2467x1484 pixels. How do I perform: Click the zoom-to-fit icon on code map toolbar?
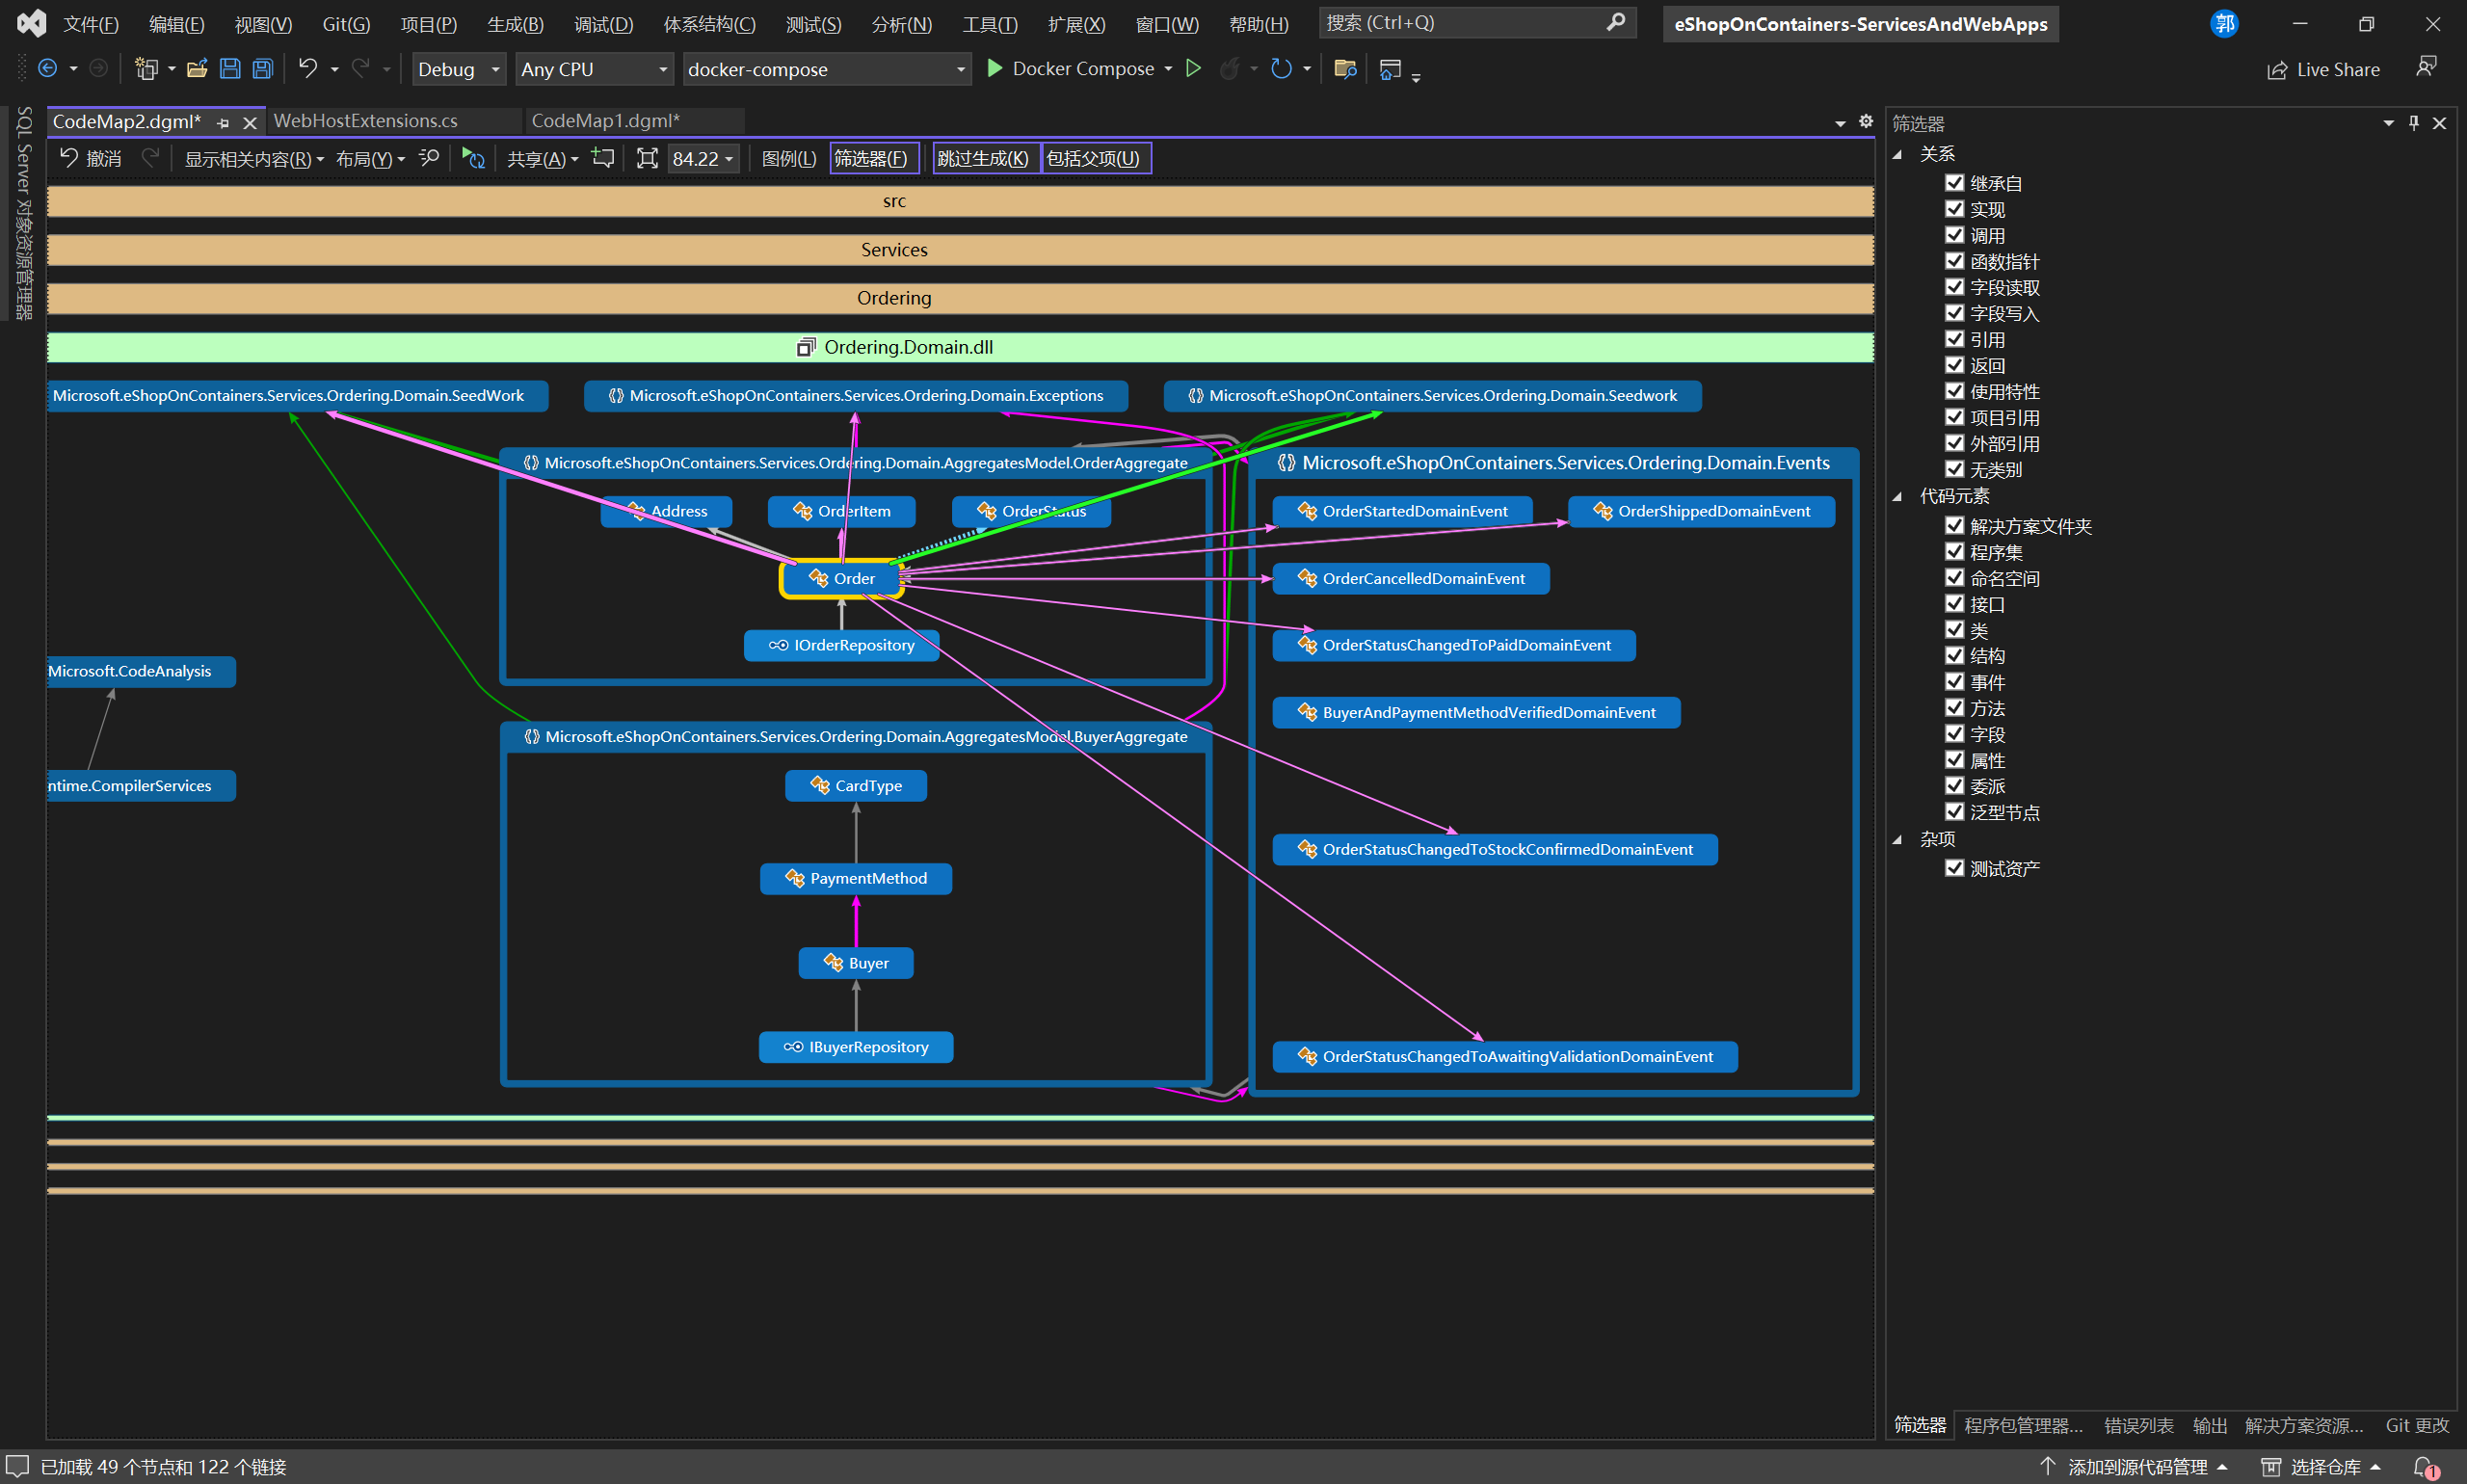(x=647, y=158)
